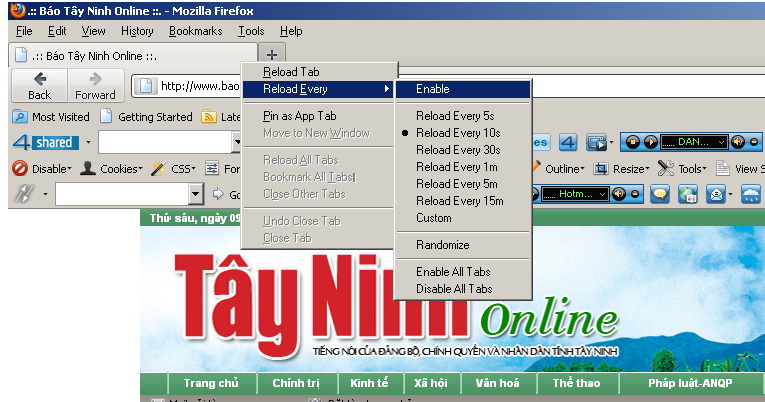Open the Bookmarks menu
Viewport: 765px width, 402px height.
196,31
